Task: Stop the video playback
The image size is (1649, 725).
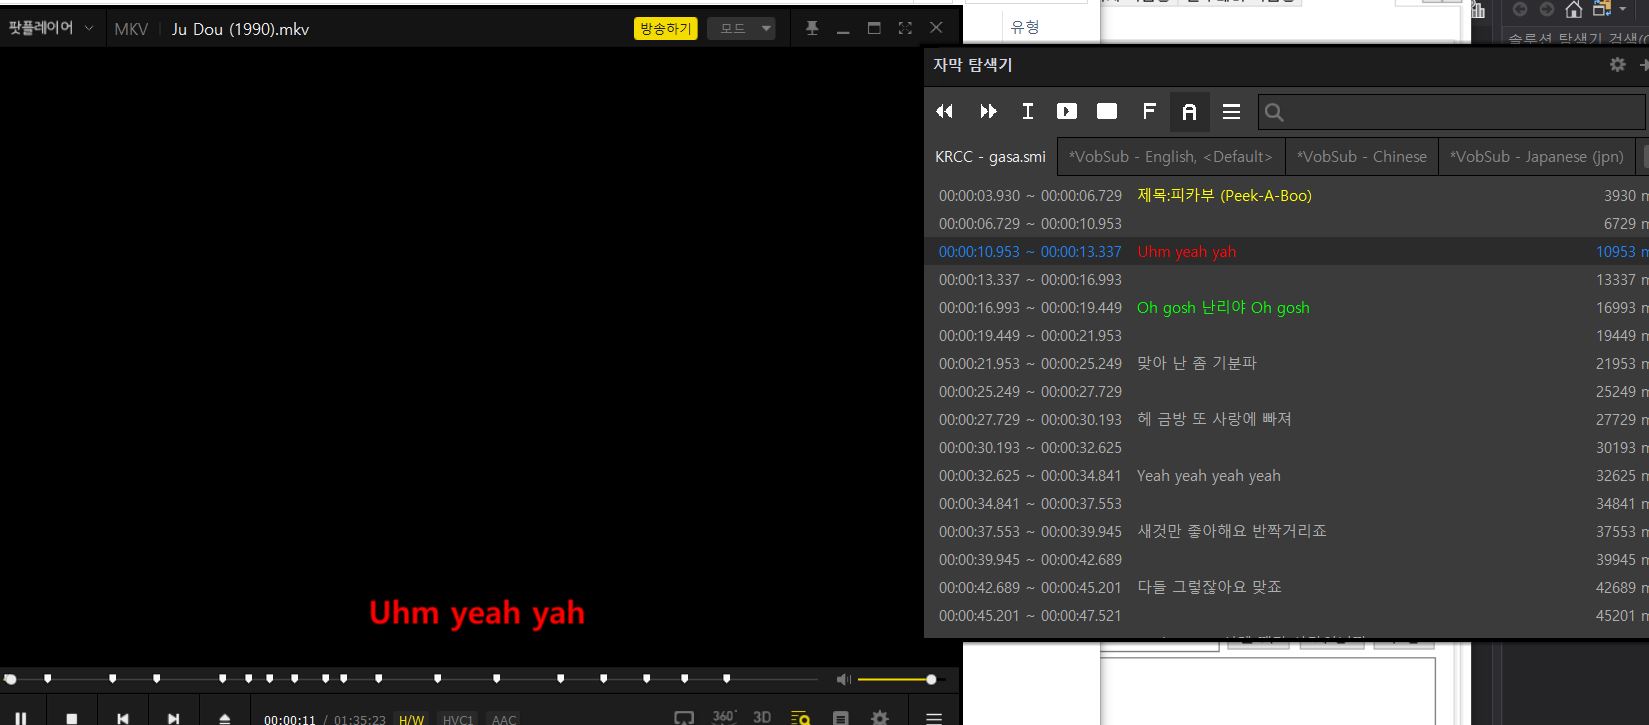Action: tap(71, 718)
